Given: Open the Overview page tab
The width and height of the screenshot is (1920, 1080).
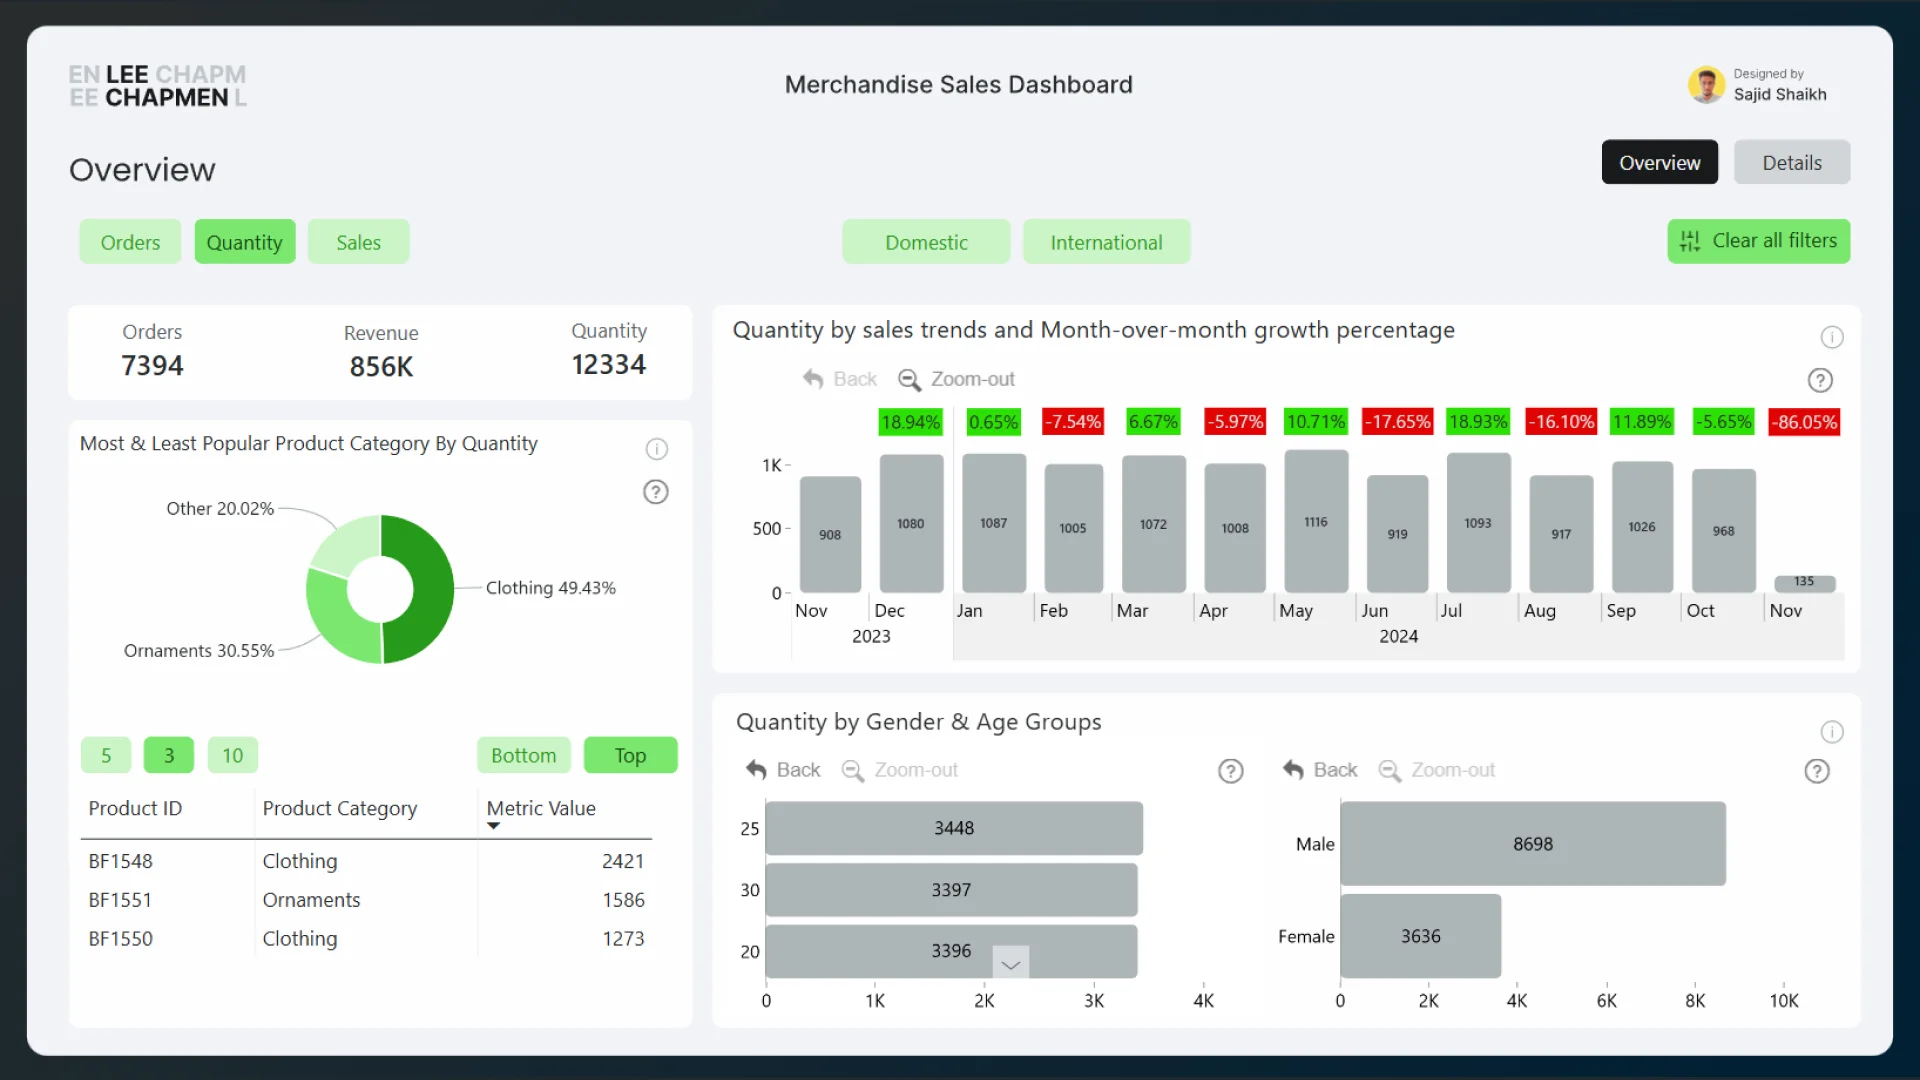Looking at the screenshot, I should click(1659, 163).
